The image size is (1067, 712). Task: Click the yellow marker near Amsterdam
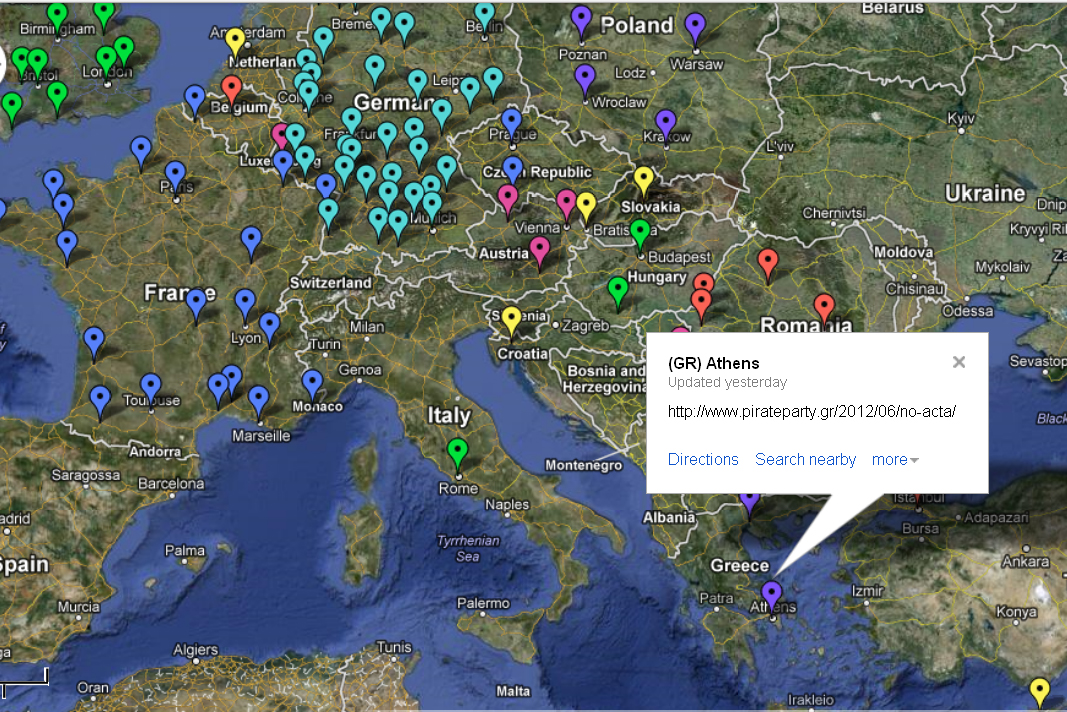[235, 40]
